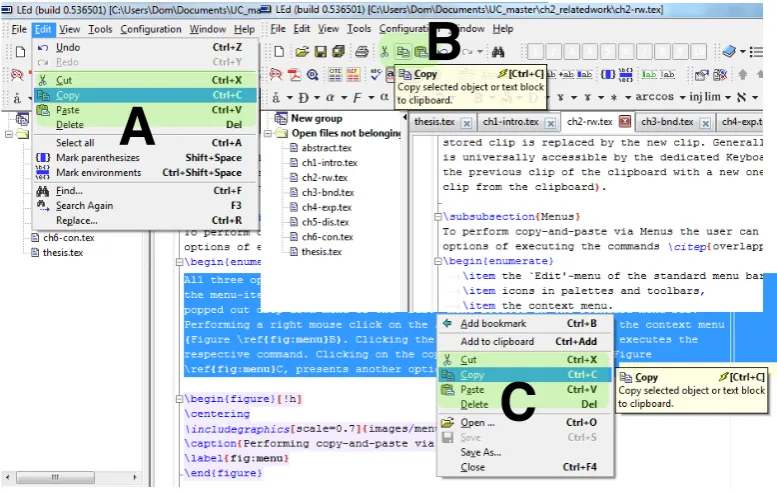Click the scrollbar left arrow at bottom left
Viewport: 777px width, 494px height.
coord(7,477)
